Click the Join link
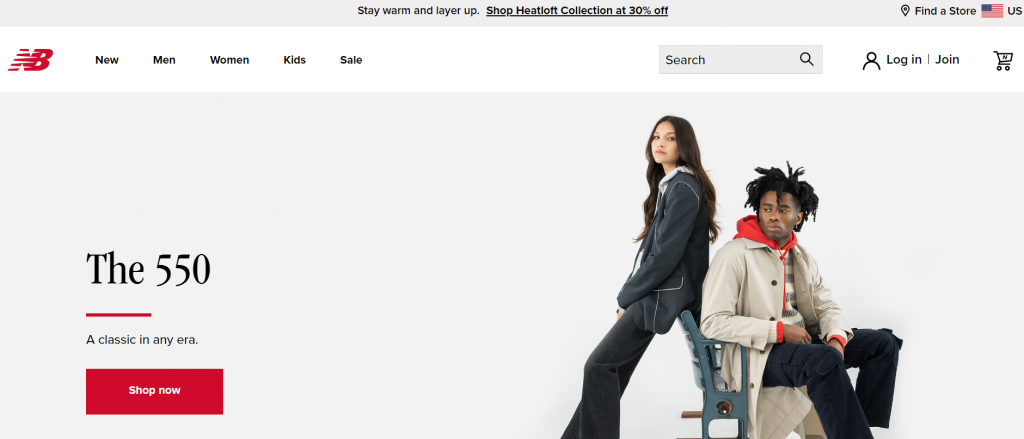Screen dimensions: 1024x439 [947, 59]
